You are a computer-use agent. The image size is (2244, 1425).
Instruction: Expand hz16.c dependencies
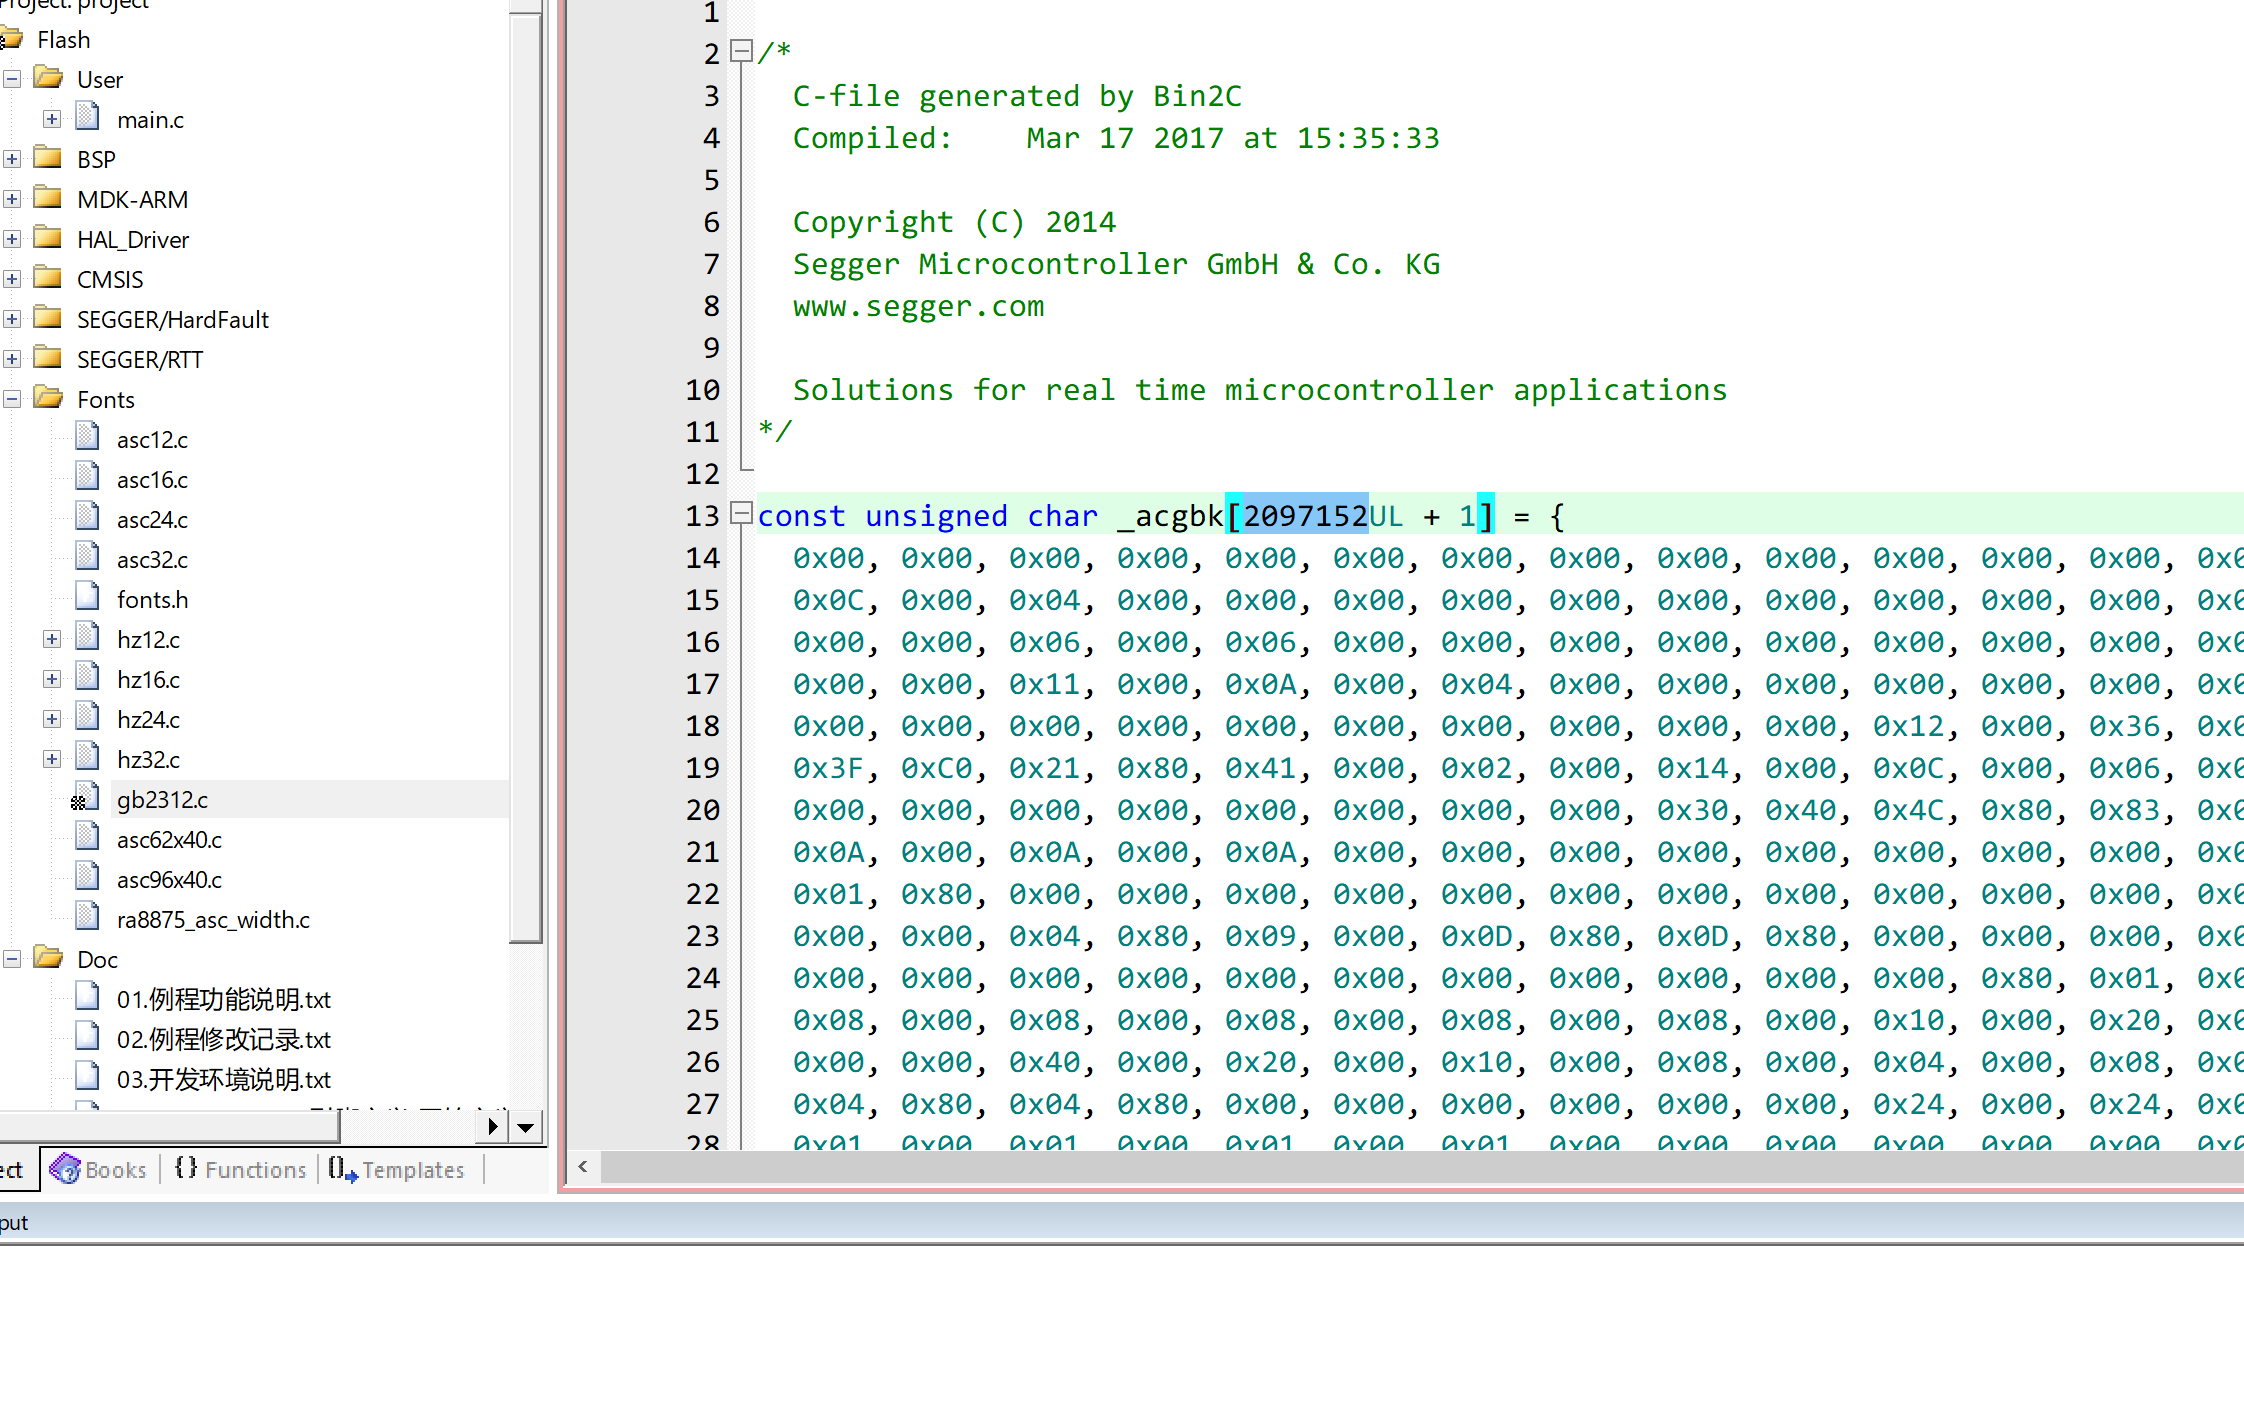coord(52,679)
